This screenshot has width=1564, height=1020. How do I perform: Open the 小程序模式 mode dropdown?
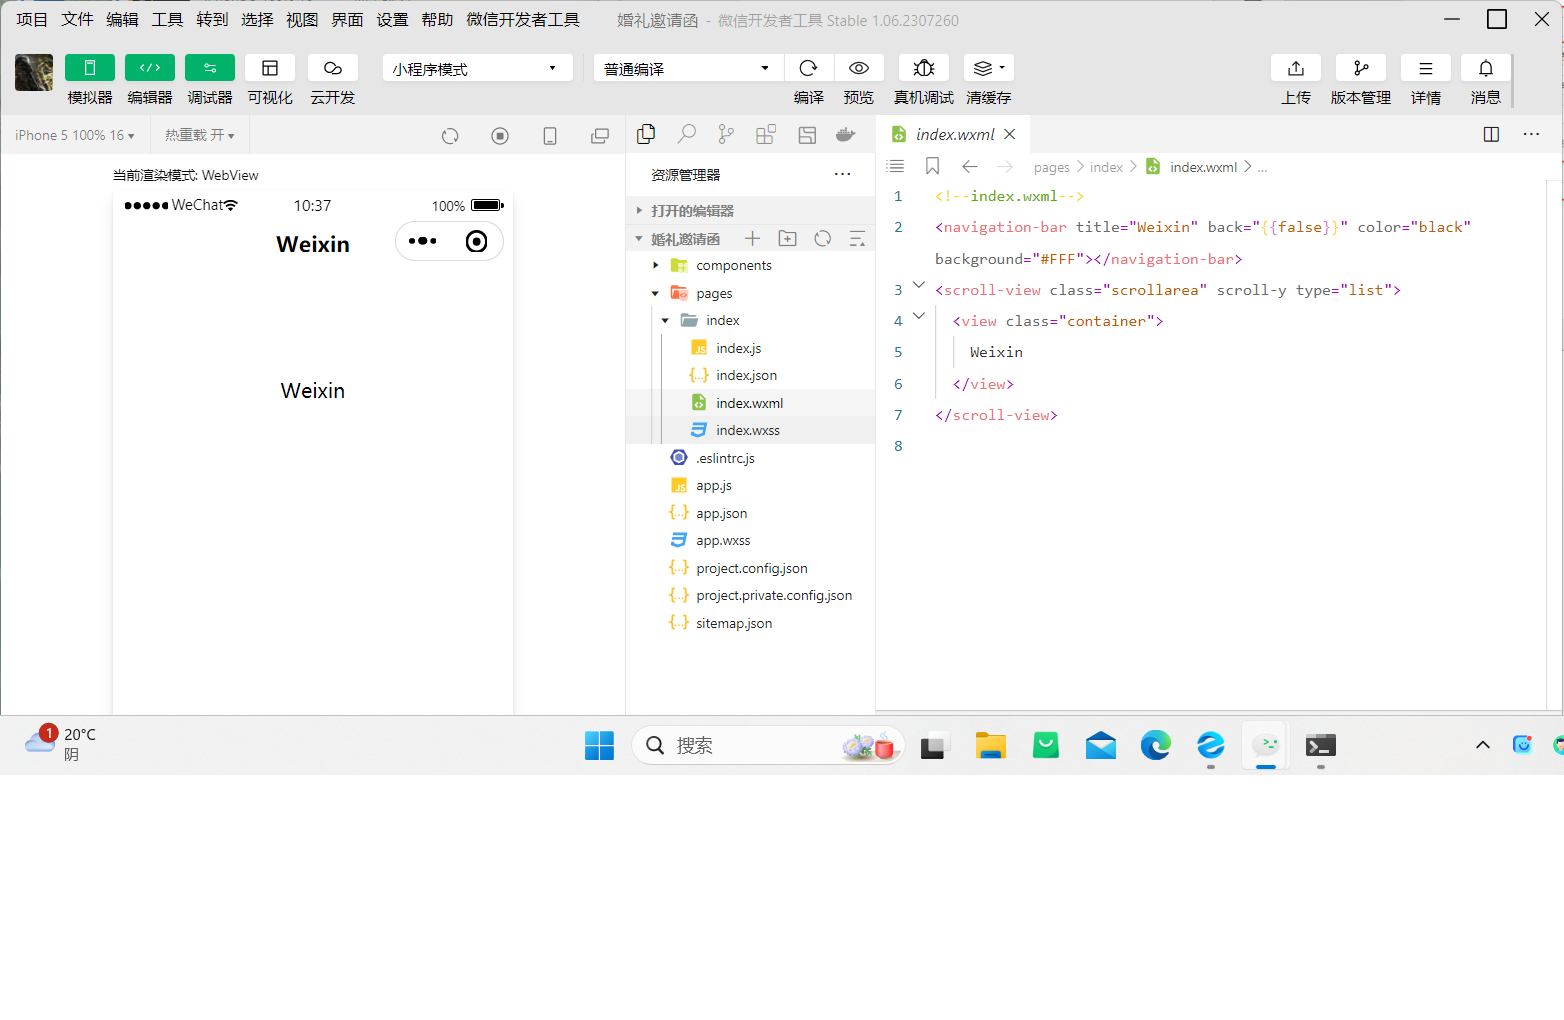coord(477,68)
